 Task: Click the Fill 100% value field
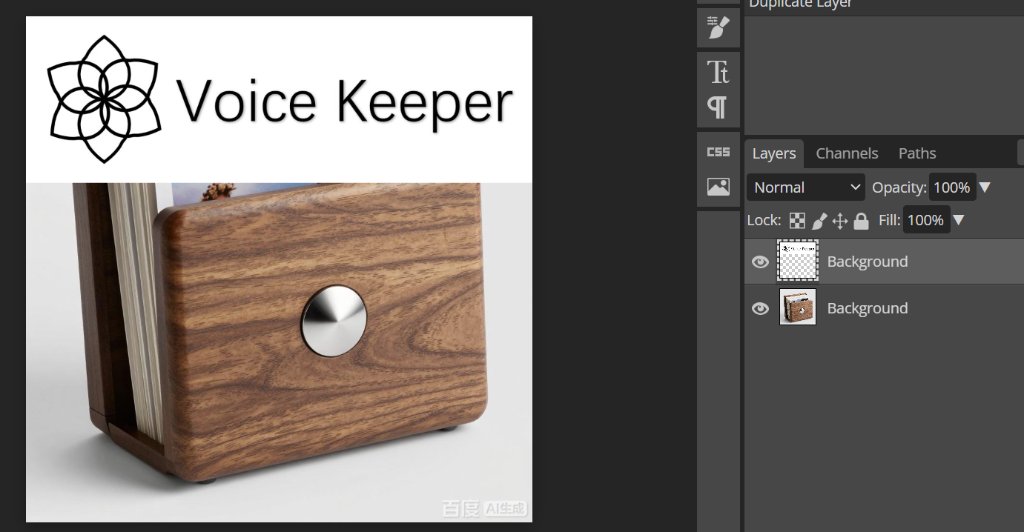[925, 220]
